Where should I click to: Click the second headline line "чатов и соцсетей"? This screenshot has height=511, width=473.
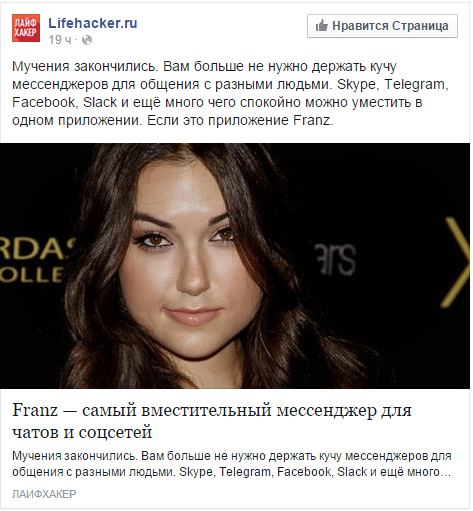[x=82, y=432]
